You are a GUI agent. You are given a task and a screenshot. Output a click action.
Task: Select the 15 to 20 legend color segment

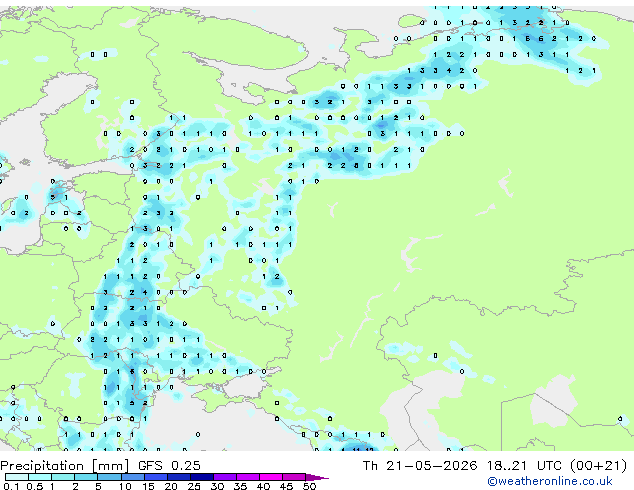156,477
